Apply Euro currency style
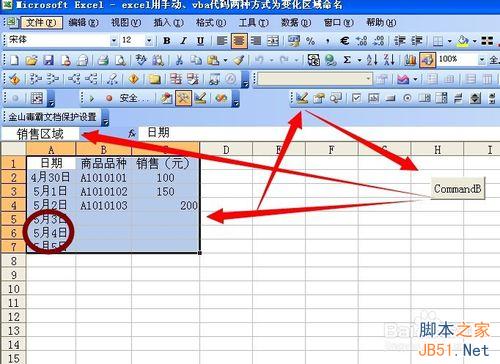This screenshot has width=500, height=364. (345, 41)
